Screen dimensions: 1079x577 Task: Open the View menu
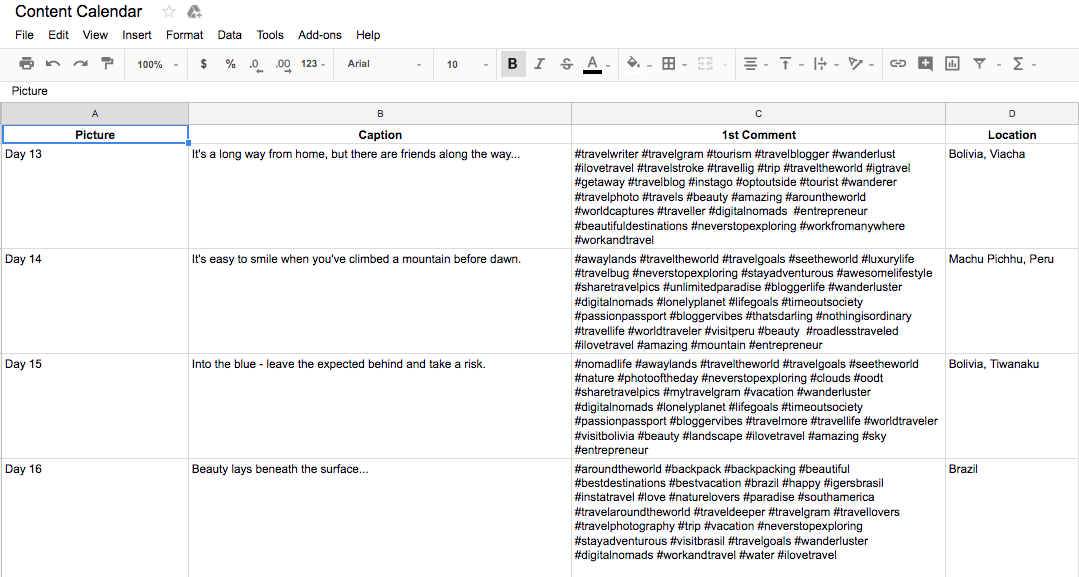click(95, 35)
